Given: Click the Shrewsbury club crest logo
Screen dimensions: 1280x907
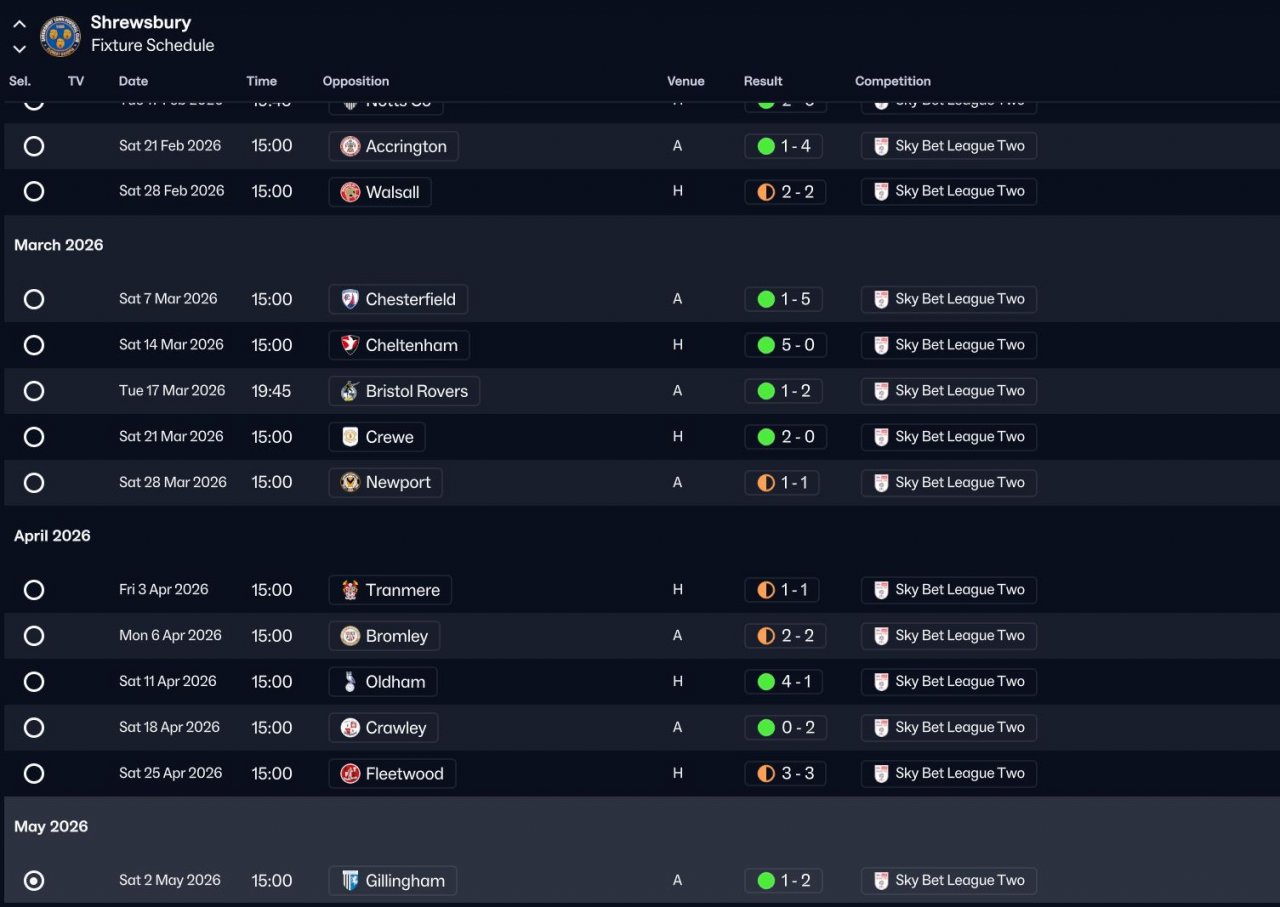Looking at the screenshot, I should [60, 36].
